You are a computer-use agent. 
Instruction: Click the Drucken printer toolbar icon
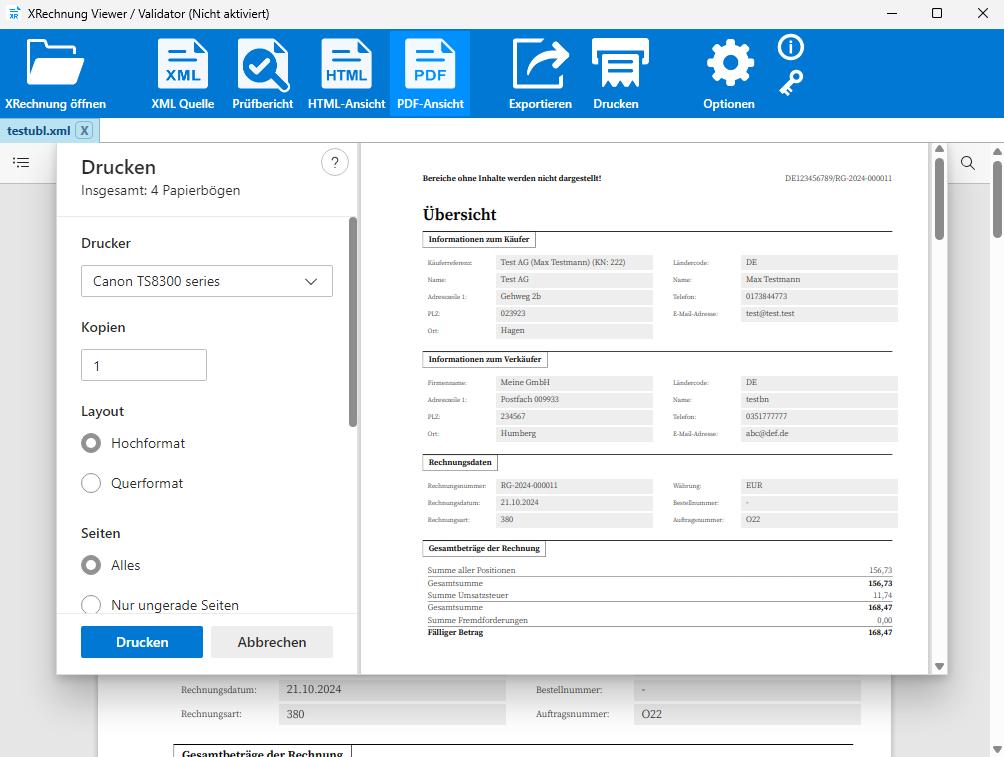click(616, 68)
